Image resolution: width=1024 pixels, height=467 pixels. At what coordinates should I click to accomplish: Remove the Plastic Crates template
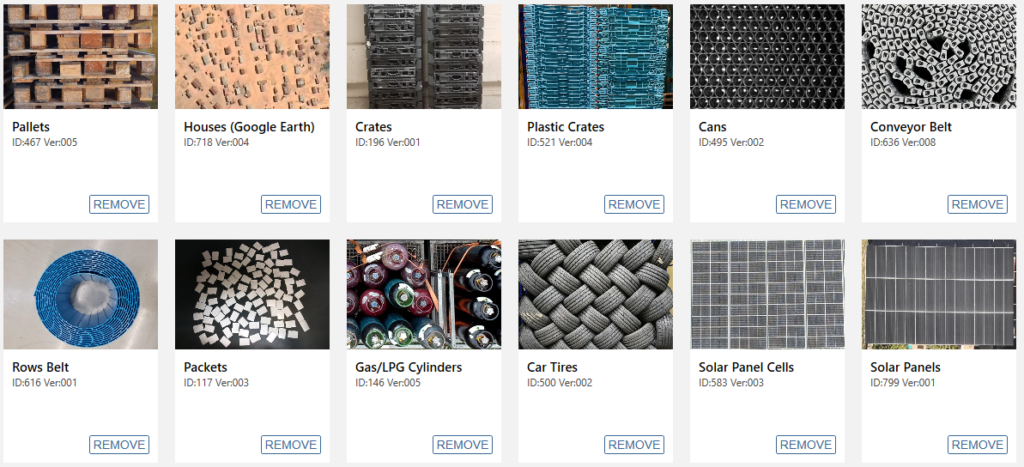point(634,204)
